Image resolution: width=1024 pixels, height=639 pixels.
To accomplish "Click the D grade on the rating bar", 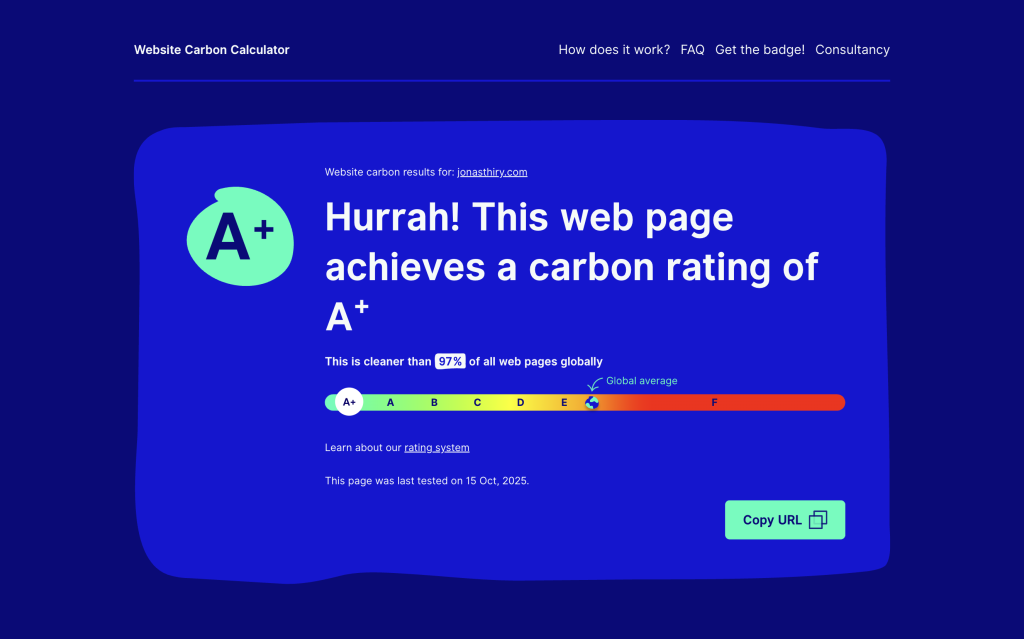I will 520,402.
